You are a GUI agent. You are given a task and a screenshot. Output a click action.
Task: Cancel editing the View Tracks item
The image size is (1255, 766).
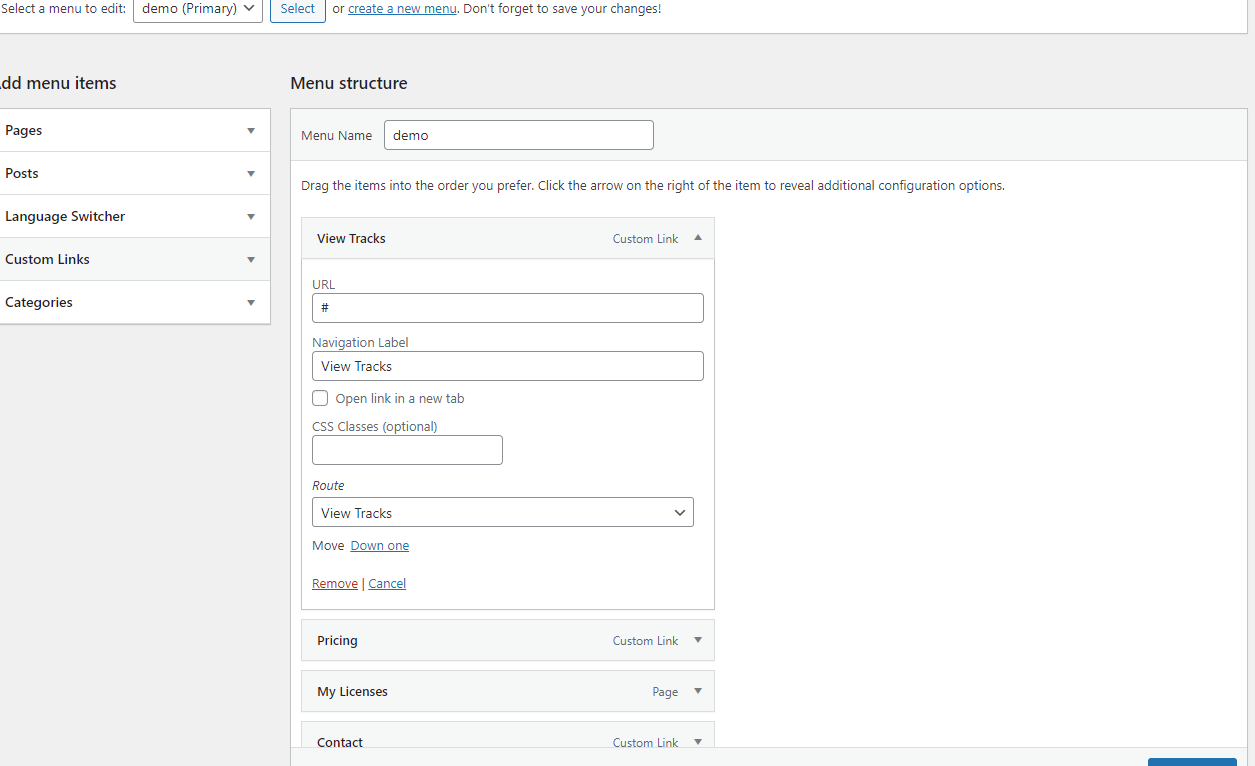[387, 584]
